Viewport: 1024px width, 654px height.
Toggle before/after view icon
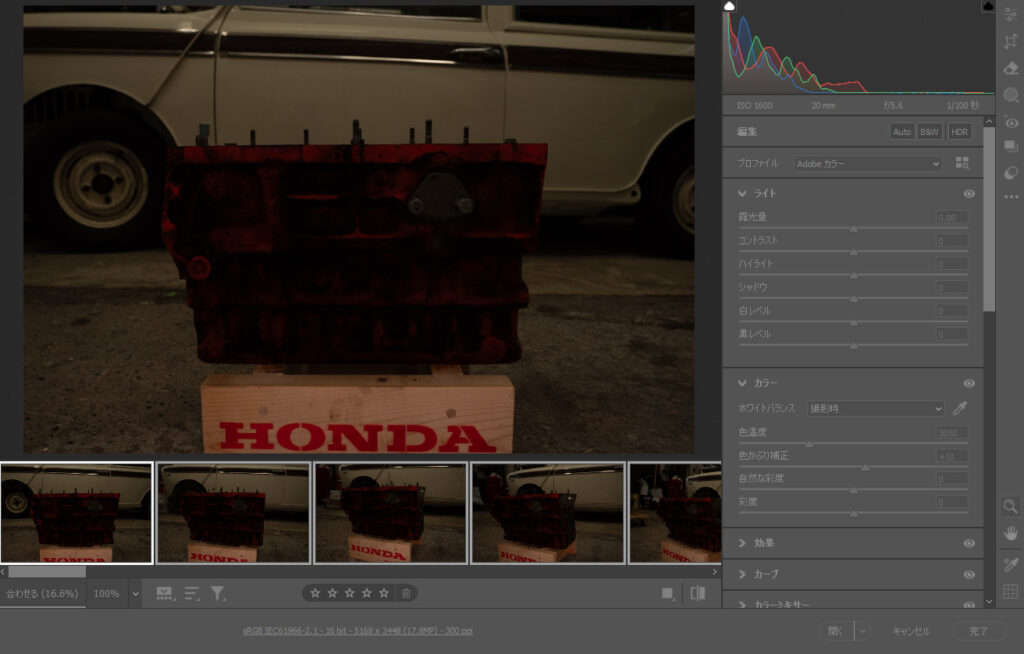(697, 593)
